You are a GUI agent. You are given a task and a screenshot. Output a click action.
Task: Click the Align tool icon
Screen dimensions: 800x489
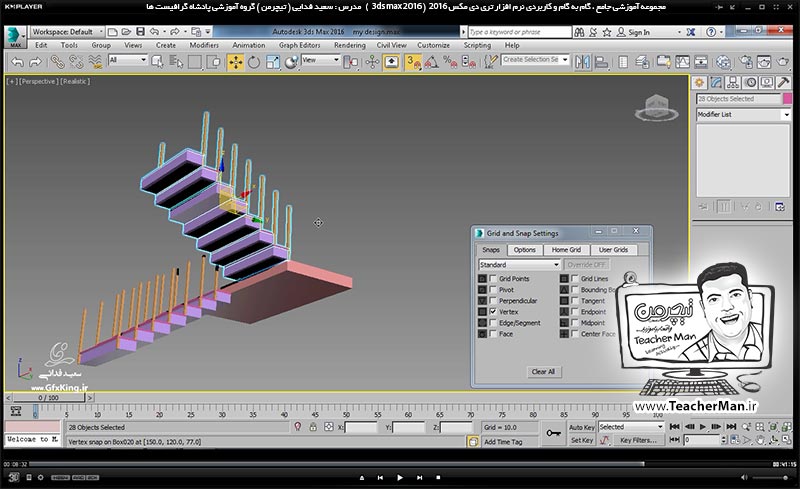click(602, 62)
